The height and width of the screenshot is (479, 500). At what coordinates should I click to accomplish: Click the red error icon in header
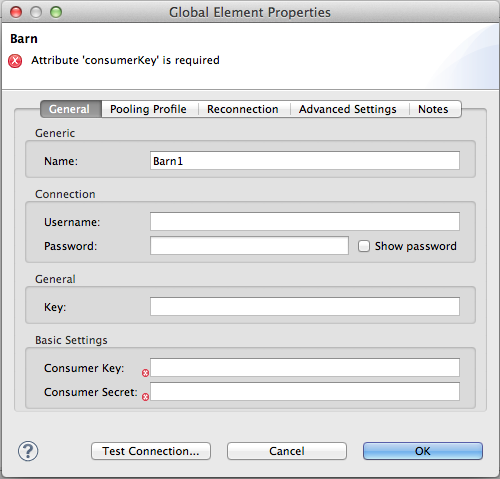(x=15, y=61)
